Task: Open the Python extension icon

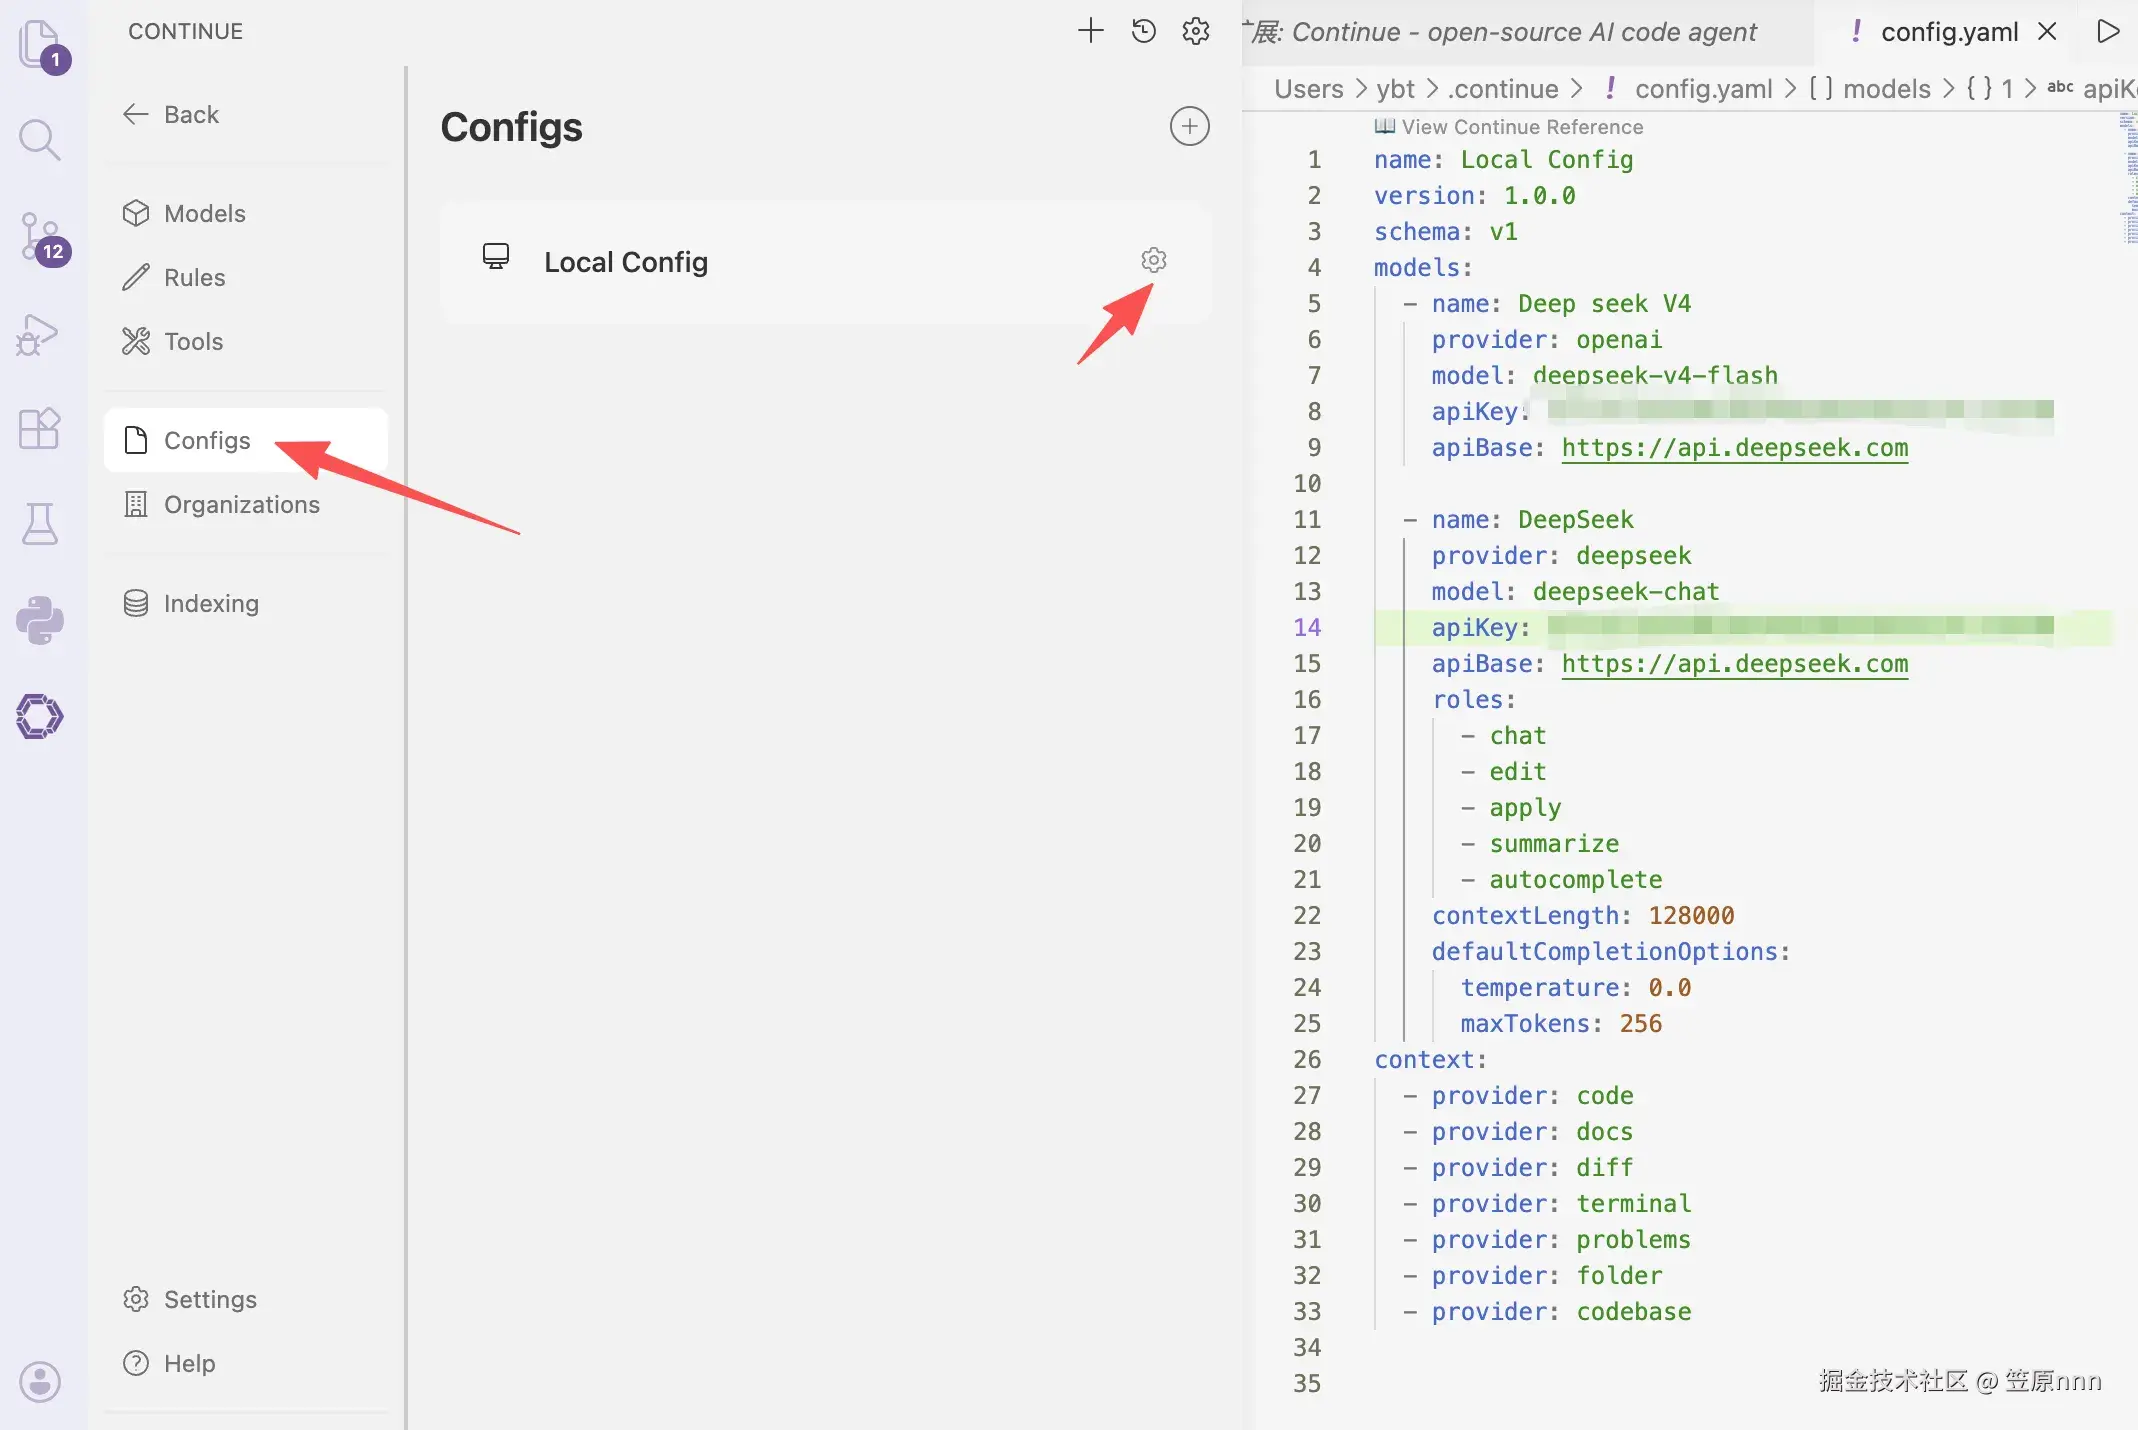Action: pos(39,620)
